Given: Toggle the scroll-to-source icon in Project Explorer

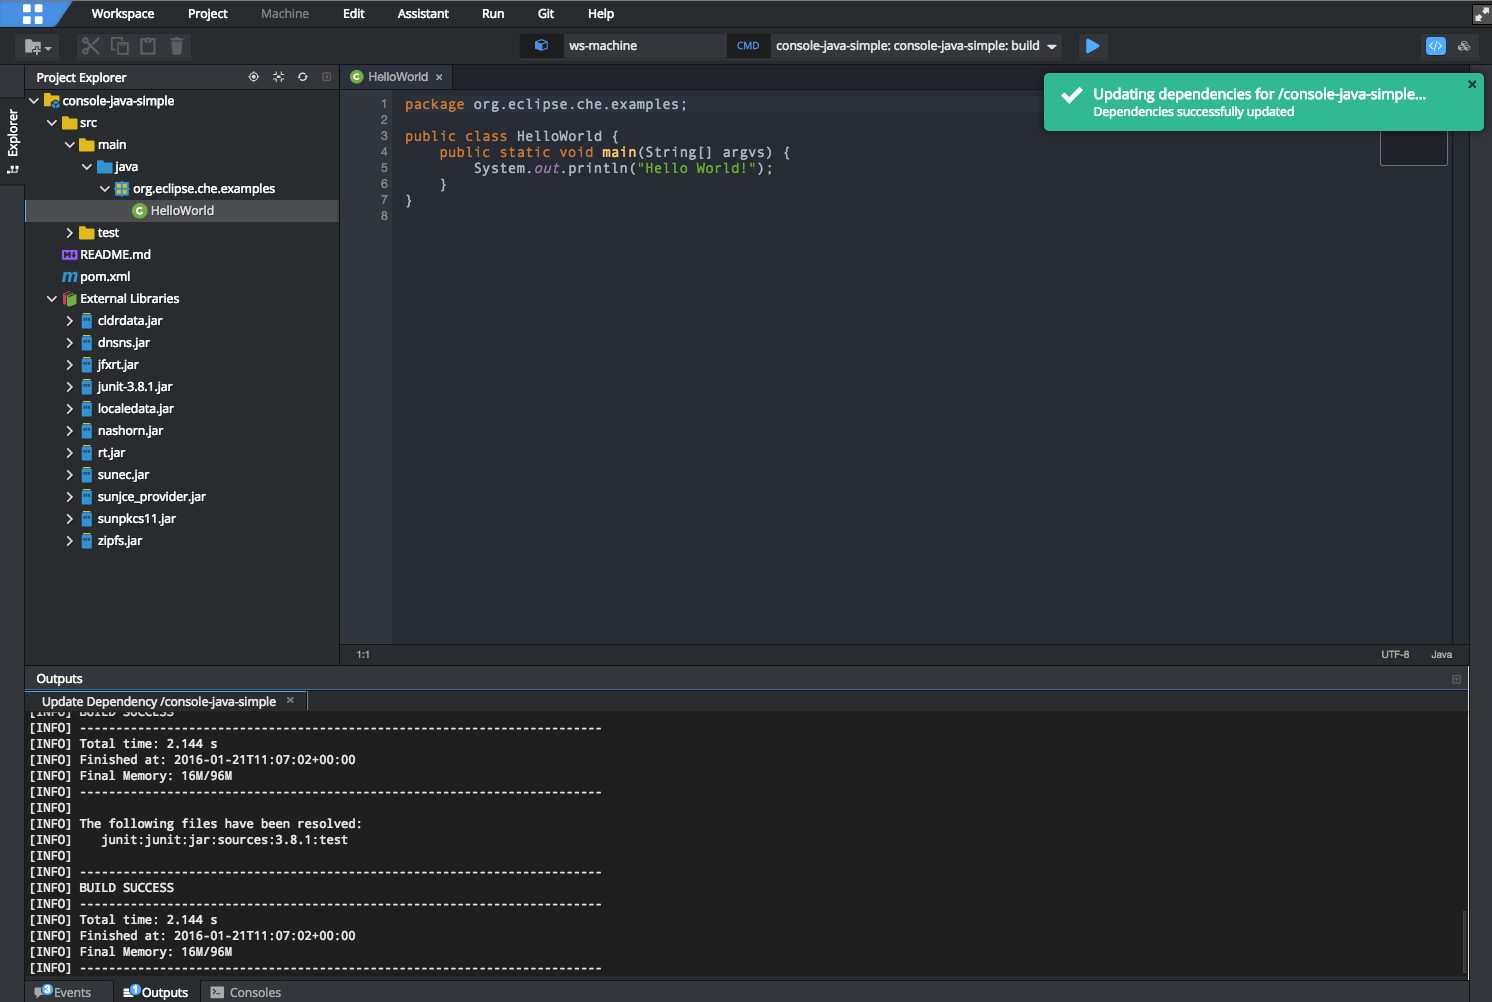Looking at the screenshot, I should click(253, 76).
